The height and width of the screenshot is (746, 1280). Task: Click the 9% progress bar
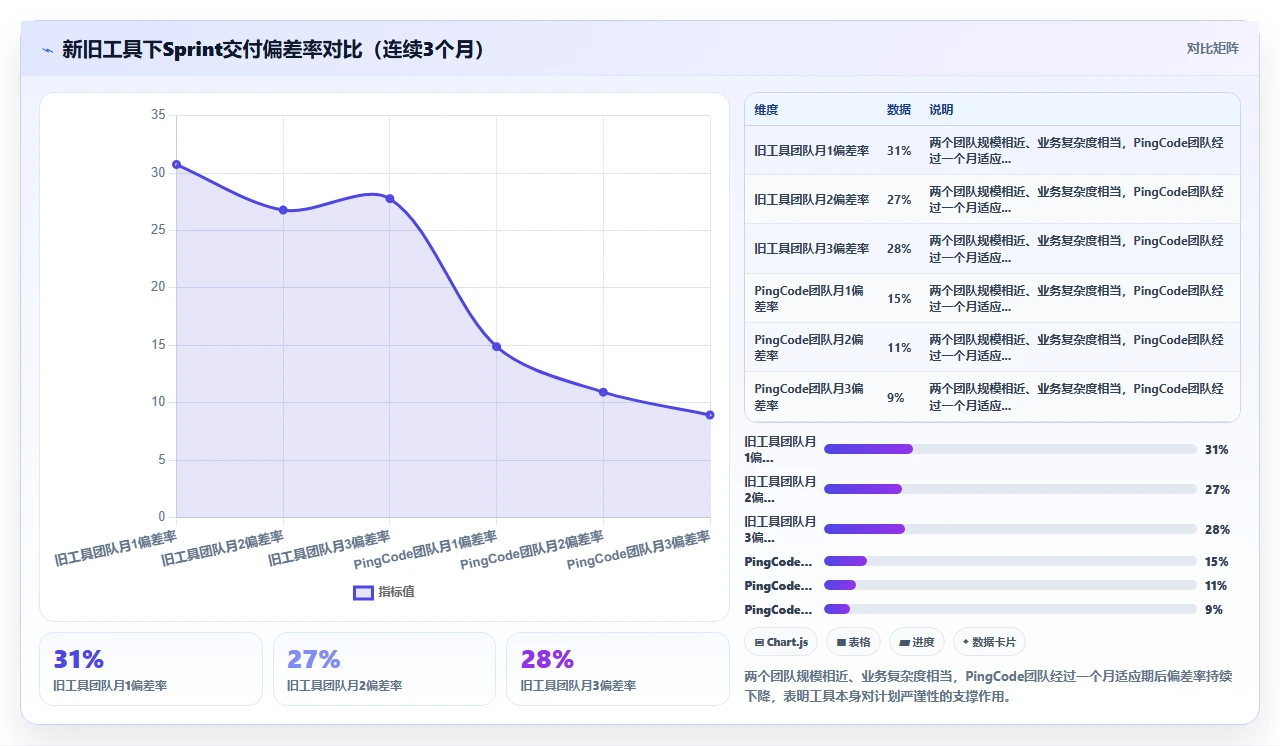[1010, 609]
